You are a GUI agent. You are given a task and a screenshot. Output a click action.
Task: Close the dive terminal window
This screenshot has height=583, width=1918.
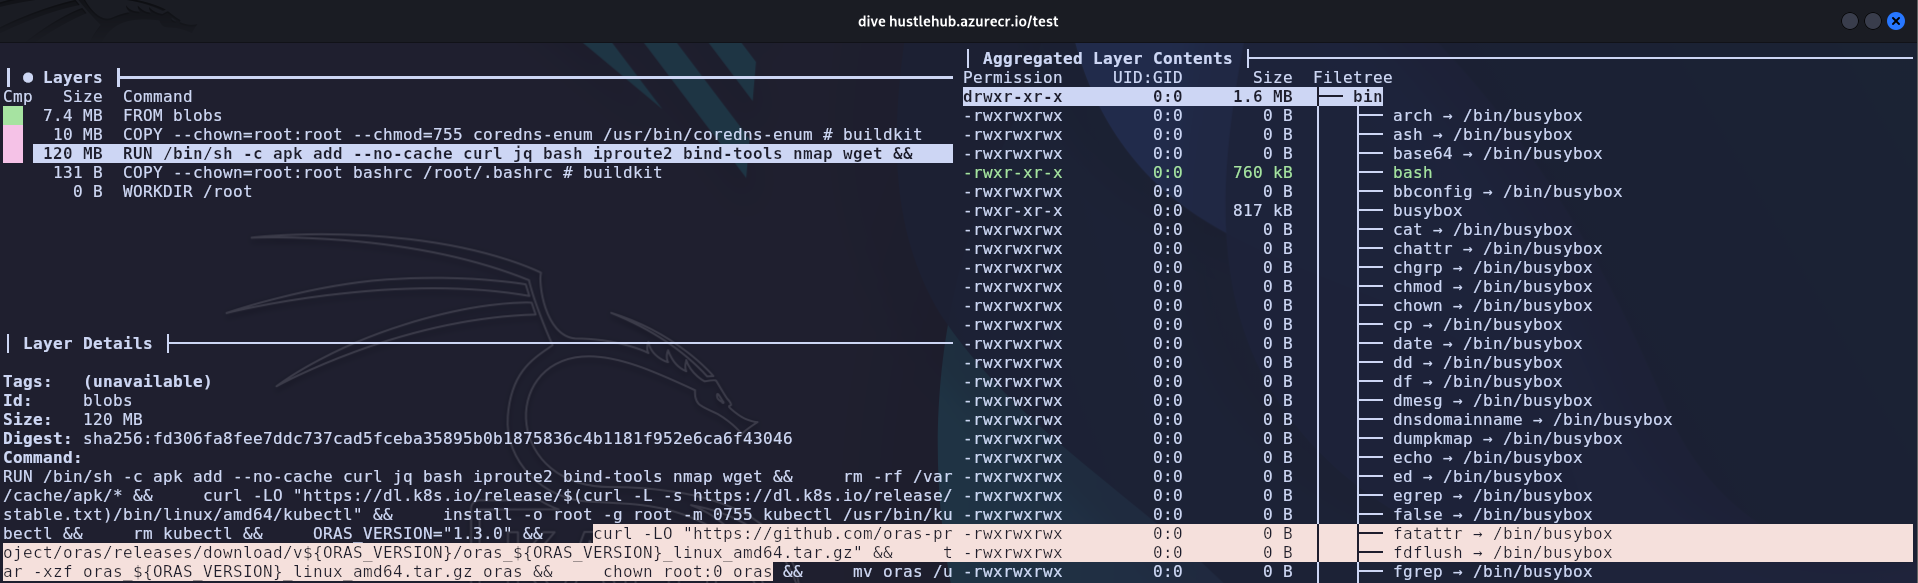(1895, 21)
